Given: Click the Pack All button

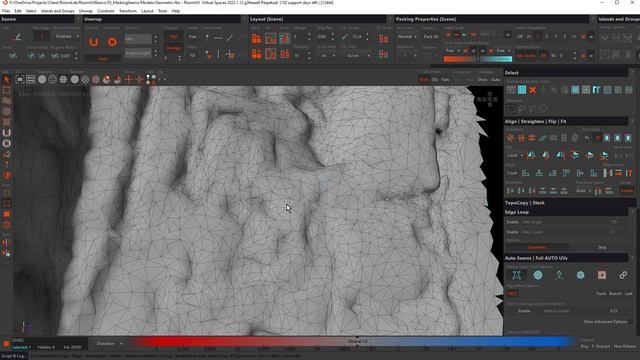Looking at the screenshot, I should point(431,36).
